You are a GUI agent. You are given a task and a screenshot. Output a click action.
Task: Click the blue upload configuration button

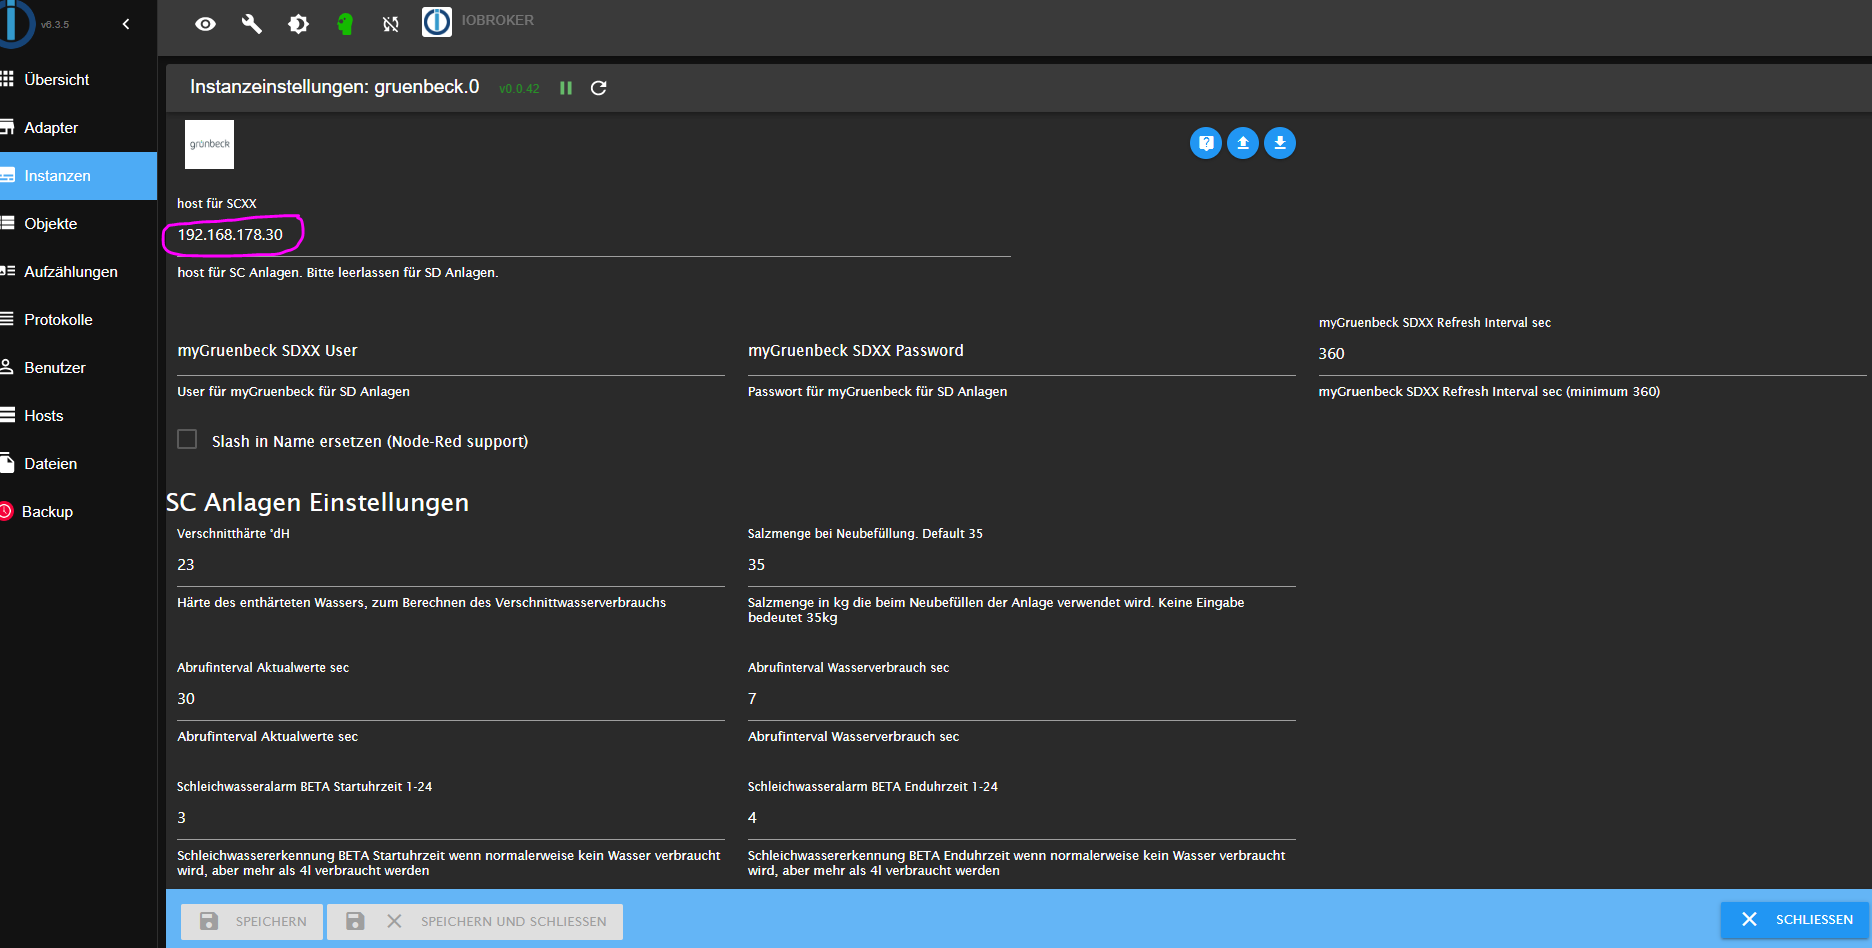[1243, 143]
